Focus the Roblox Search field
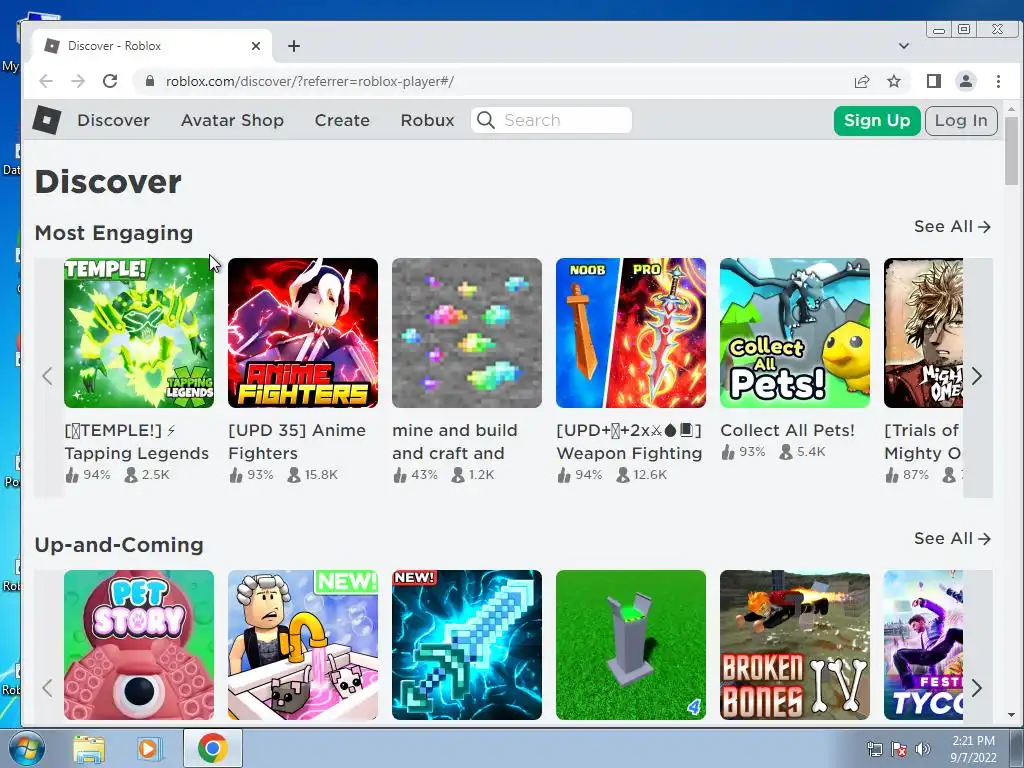This screenshot has height=768, width=1024. 551,120
